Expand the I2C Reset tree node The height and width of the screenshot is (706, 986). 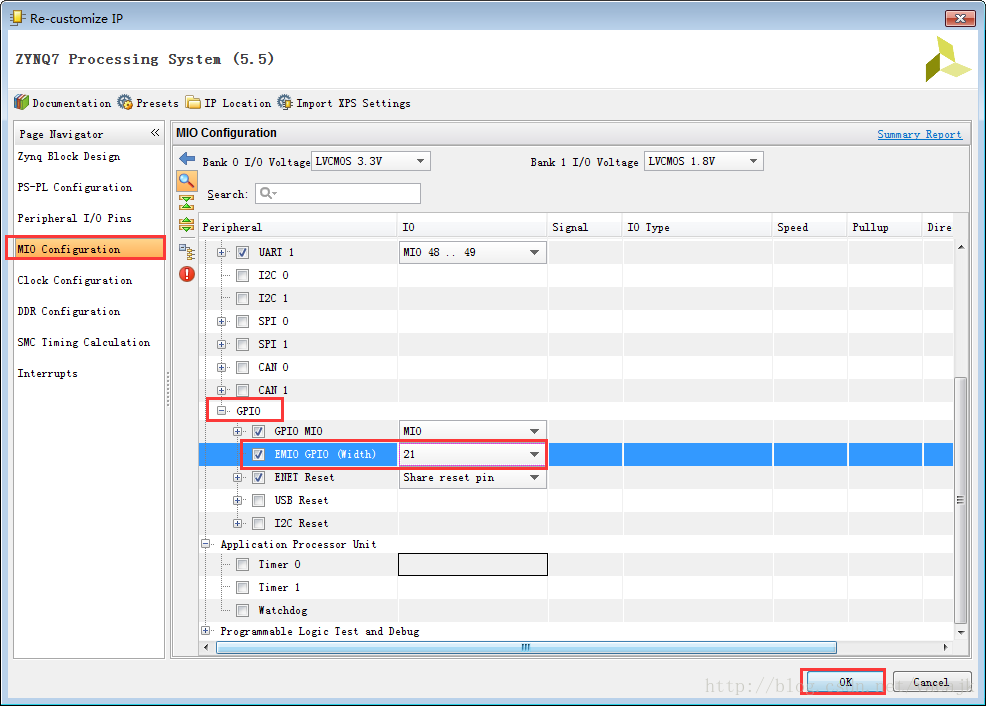[237, 524]
